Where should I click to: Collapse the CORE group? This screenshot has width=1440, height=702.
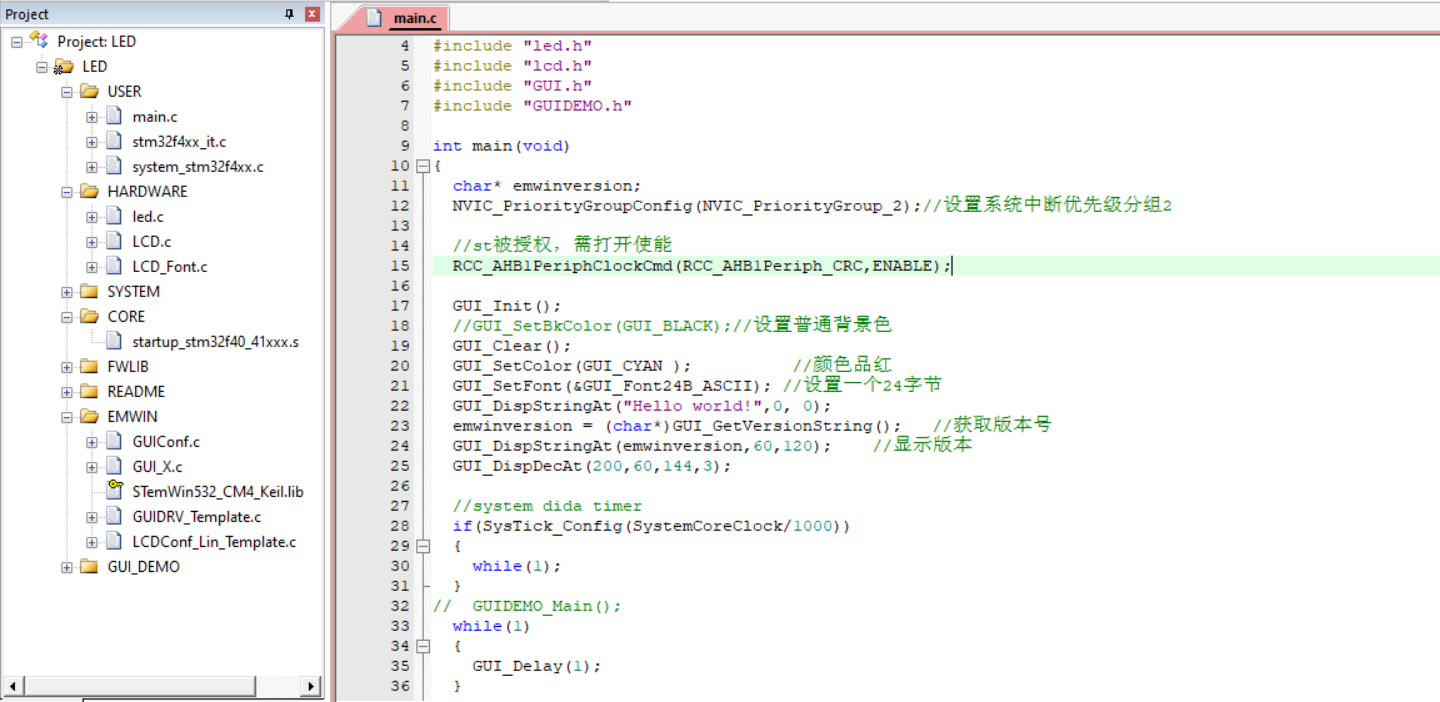click(67, 317)
